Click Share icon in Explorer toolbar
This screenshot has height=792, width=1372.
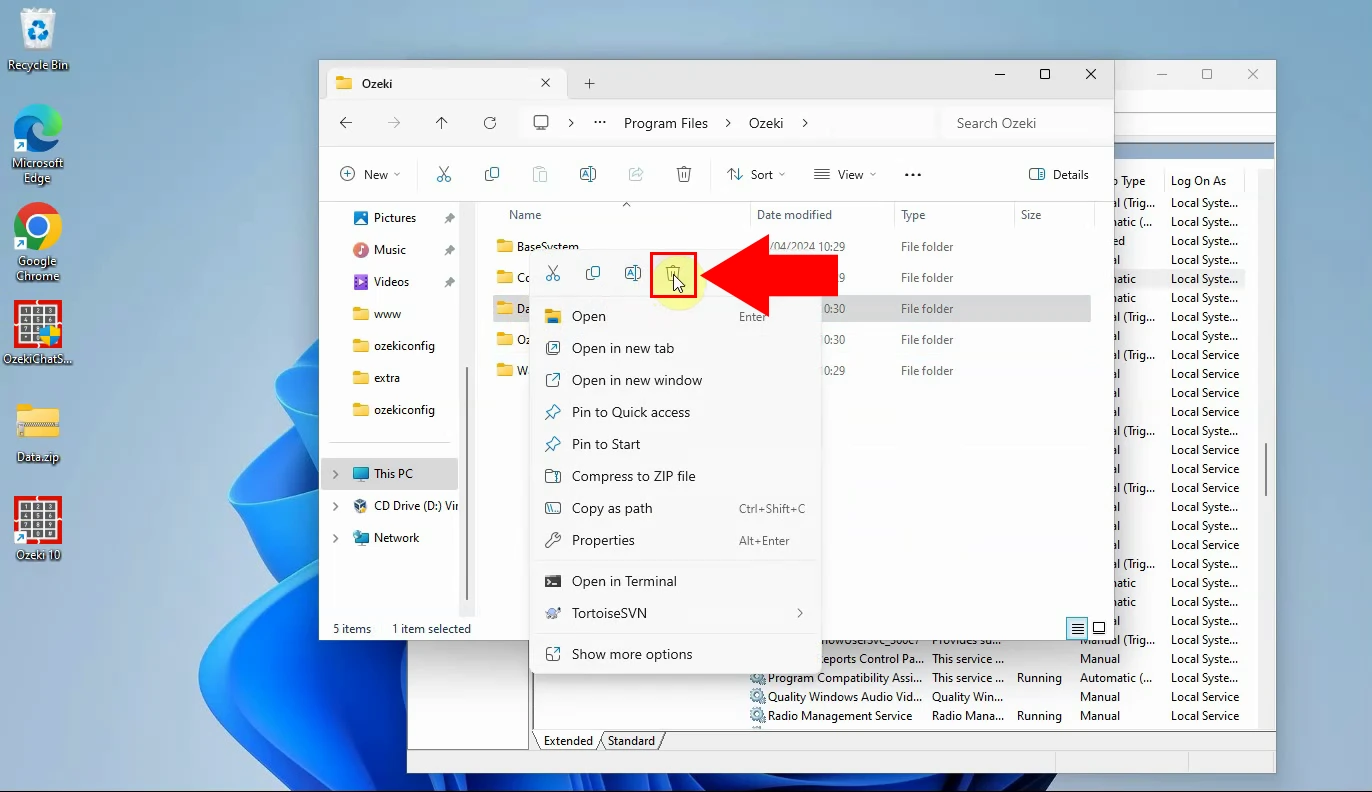pyautogui.click(x=636, y=174)
